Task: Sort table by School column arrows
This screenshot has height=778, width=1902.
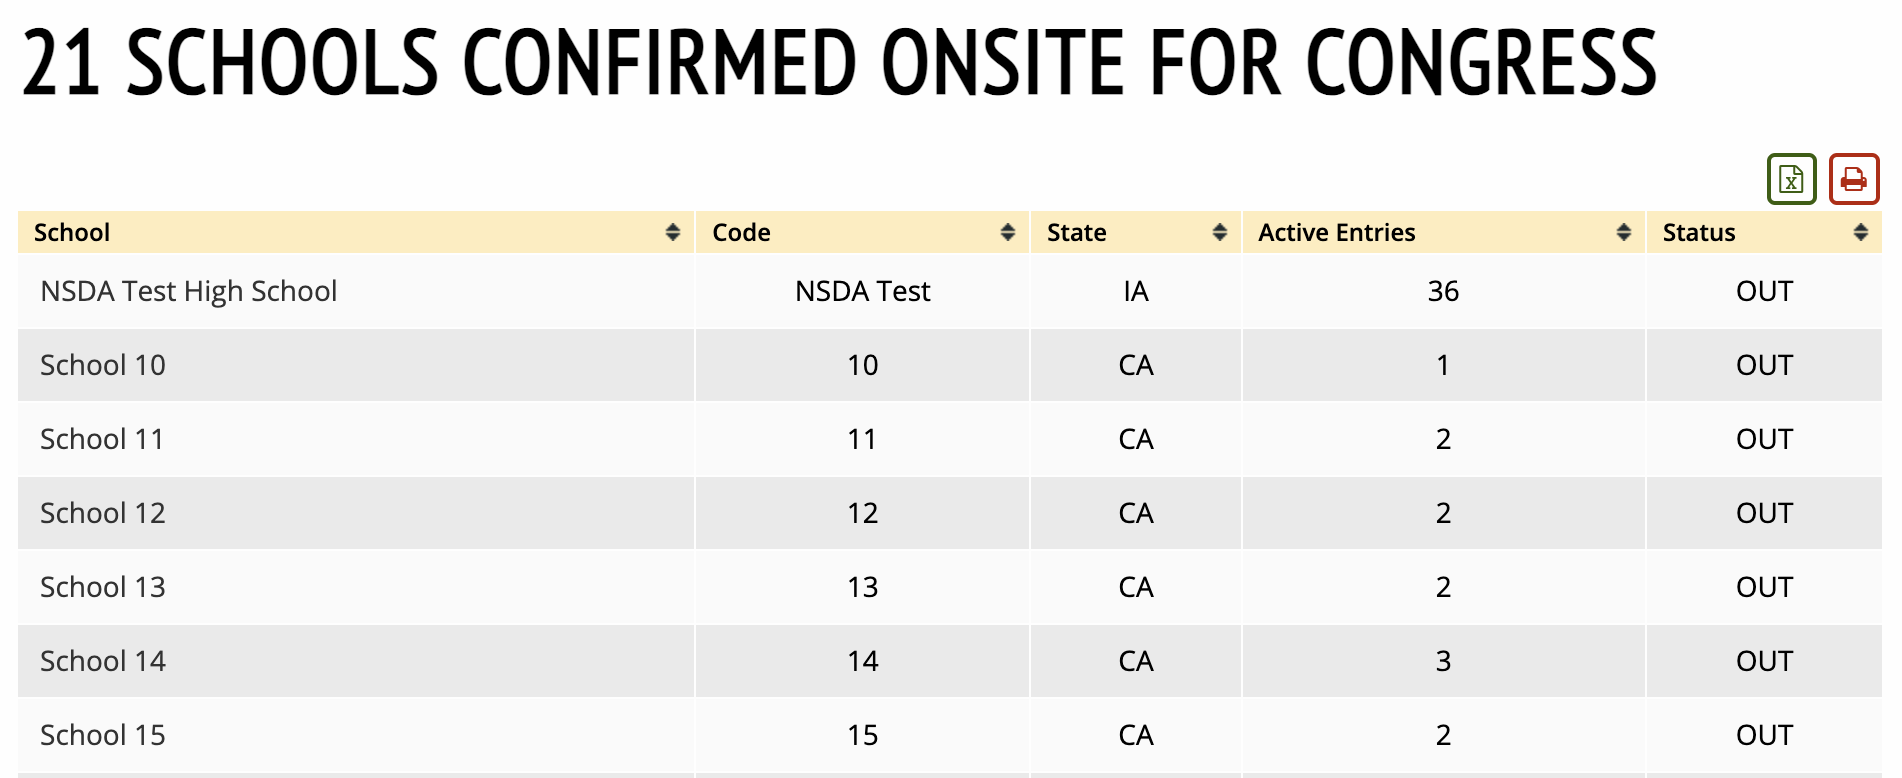Action: pos(673,232)
